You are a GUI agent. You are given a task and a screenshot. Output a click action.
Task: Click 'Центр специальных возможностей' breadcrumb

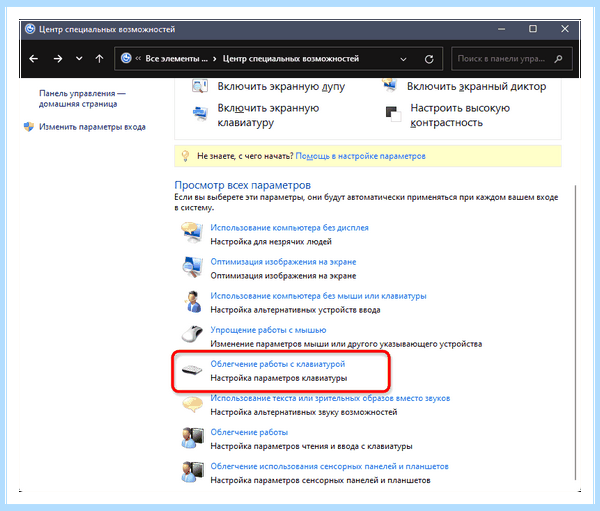291,59
